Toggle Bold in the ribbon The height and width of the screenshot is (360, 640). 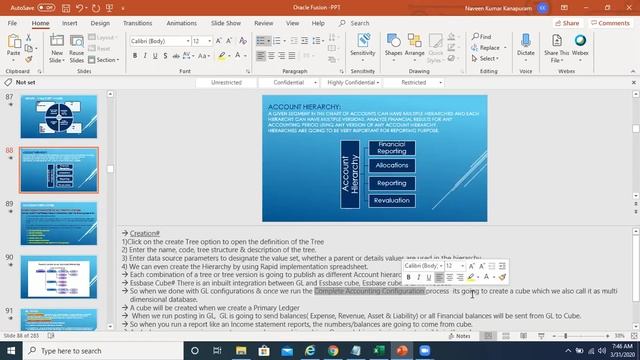click(x=135, y=56)
